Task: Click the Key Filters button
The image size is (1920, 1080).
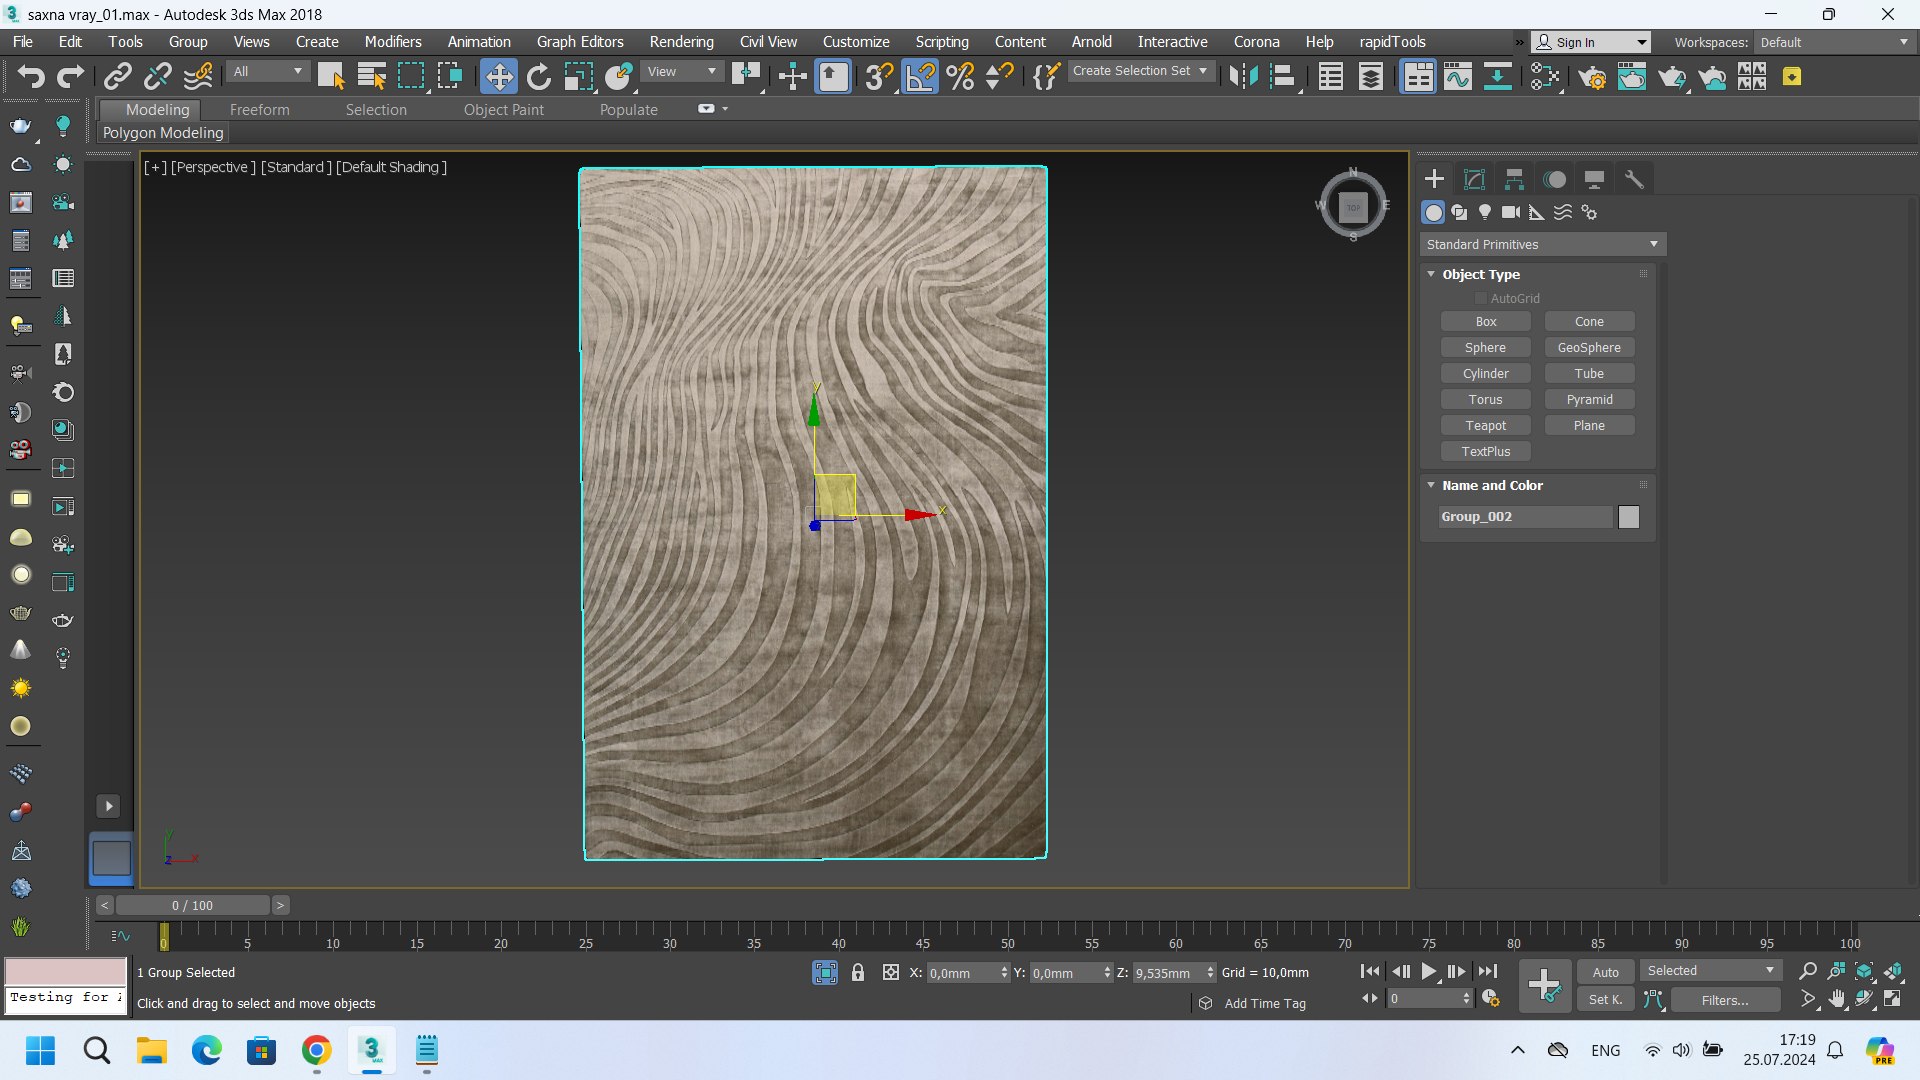Action: (1725, 999)
